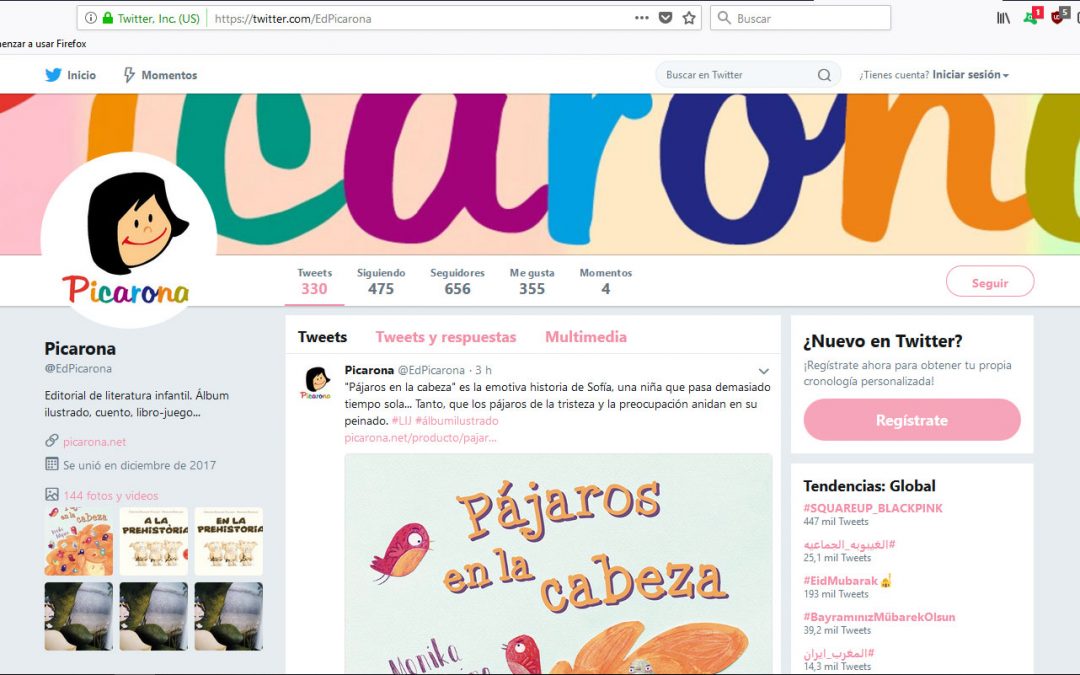The height and width of the screenshot is (675, 1080).
Task: Click the 'Se unió en diciembre de 2017' text
Action: pyautogui.click(x=140, y=465)
